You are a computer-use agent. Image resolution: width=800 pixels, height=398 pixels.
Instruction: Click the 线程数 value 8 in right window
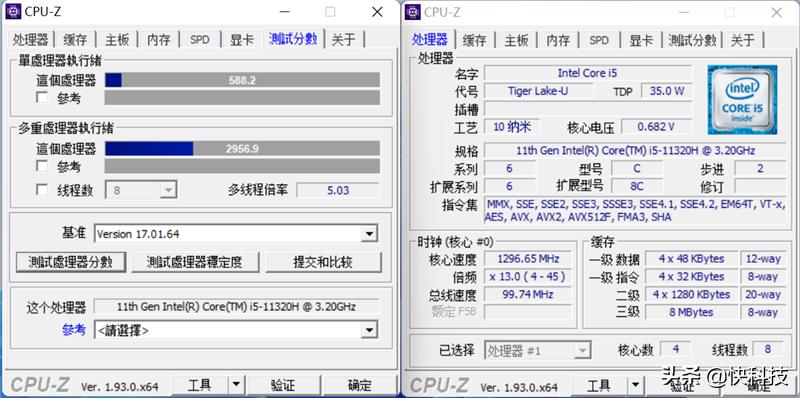tap(767, 350)
